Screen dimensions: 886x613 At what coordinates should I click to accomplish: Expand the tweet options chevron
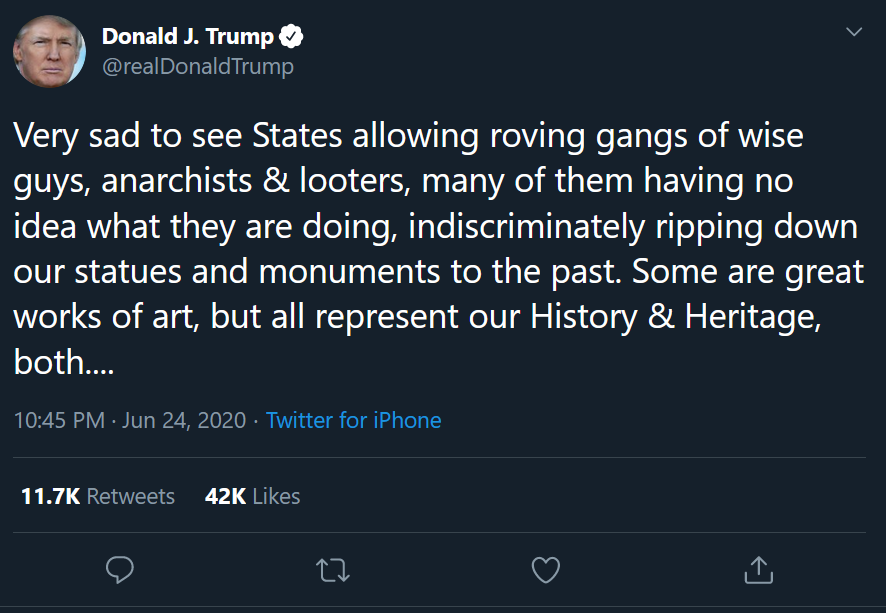(x=853, y=33)
